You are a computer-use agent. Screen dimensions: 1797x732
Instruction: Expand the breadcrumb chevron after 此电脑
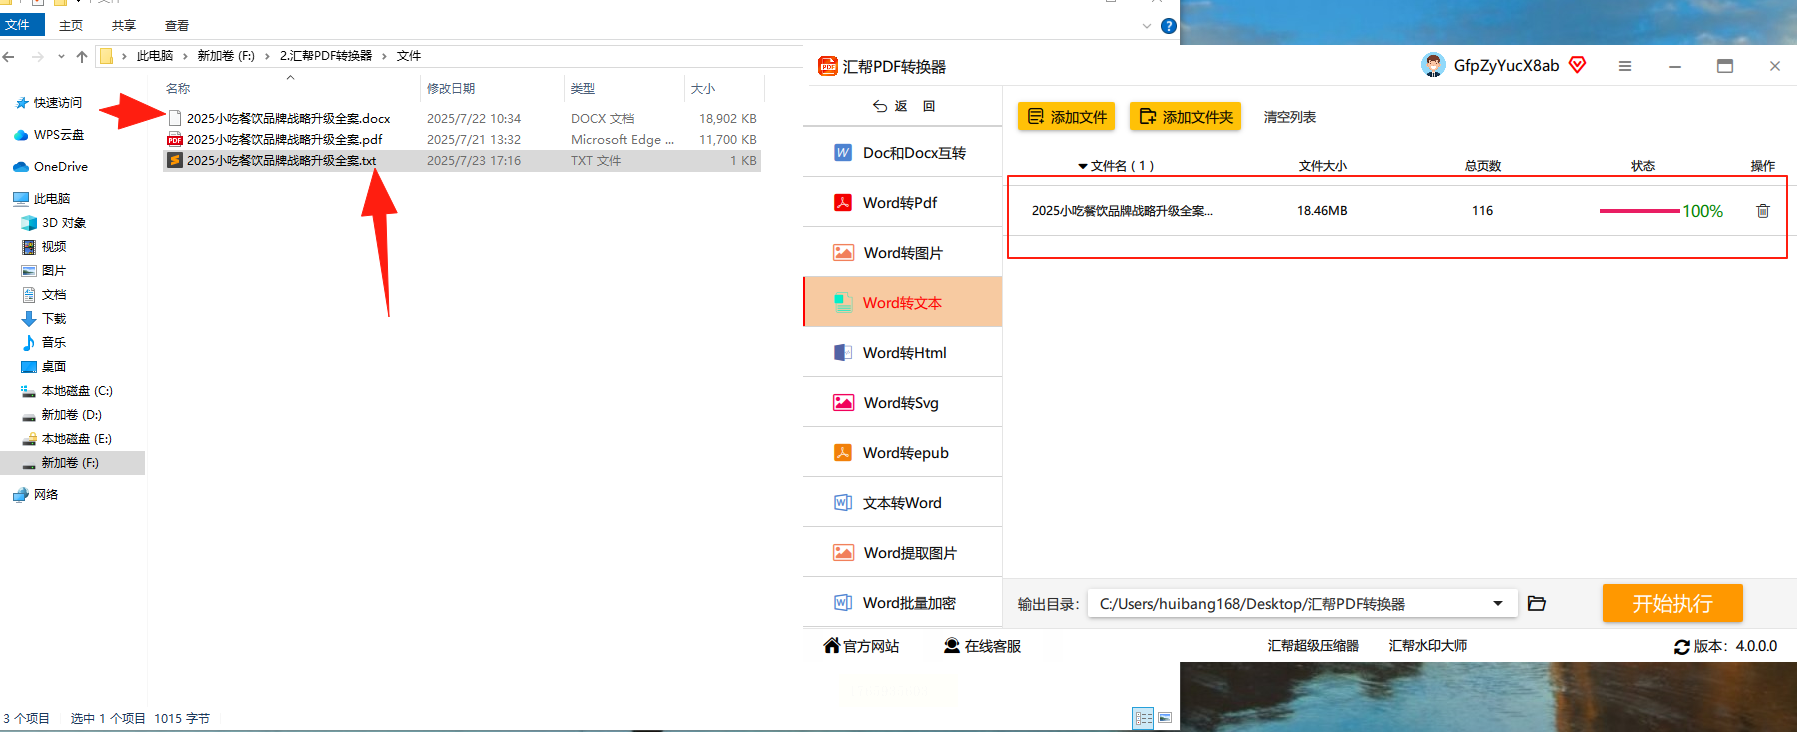pos(185,56)
